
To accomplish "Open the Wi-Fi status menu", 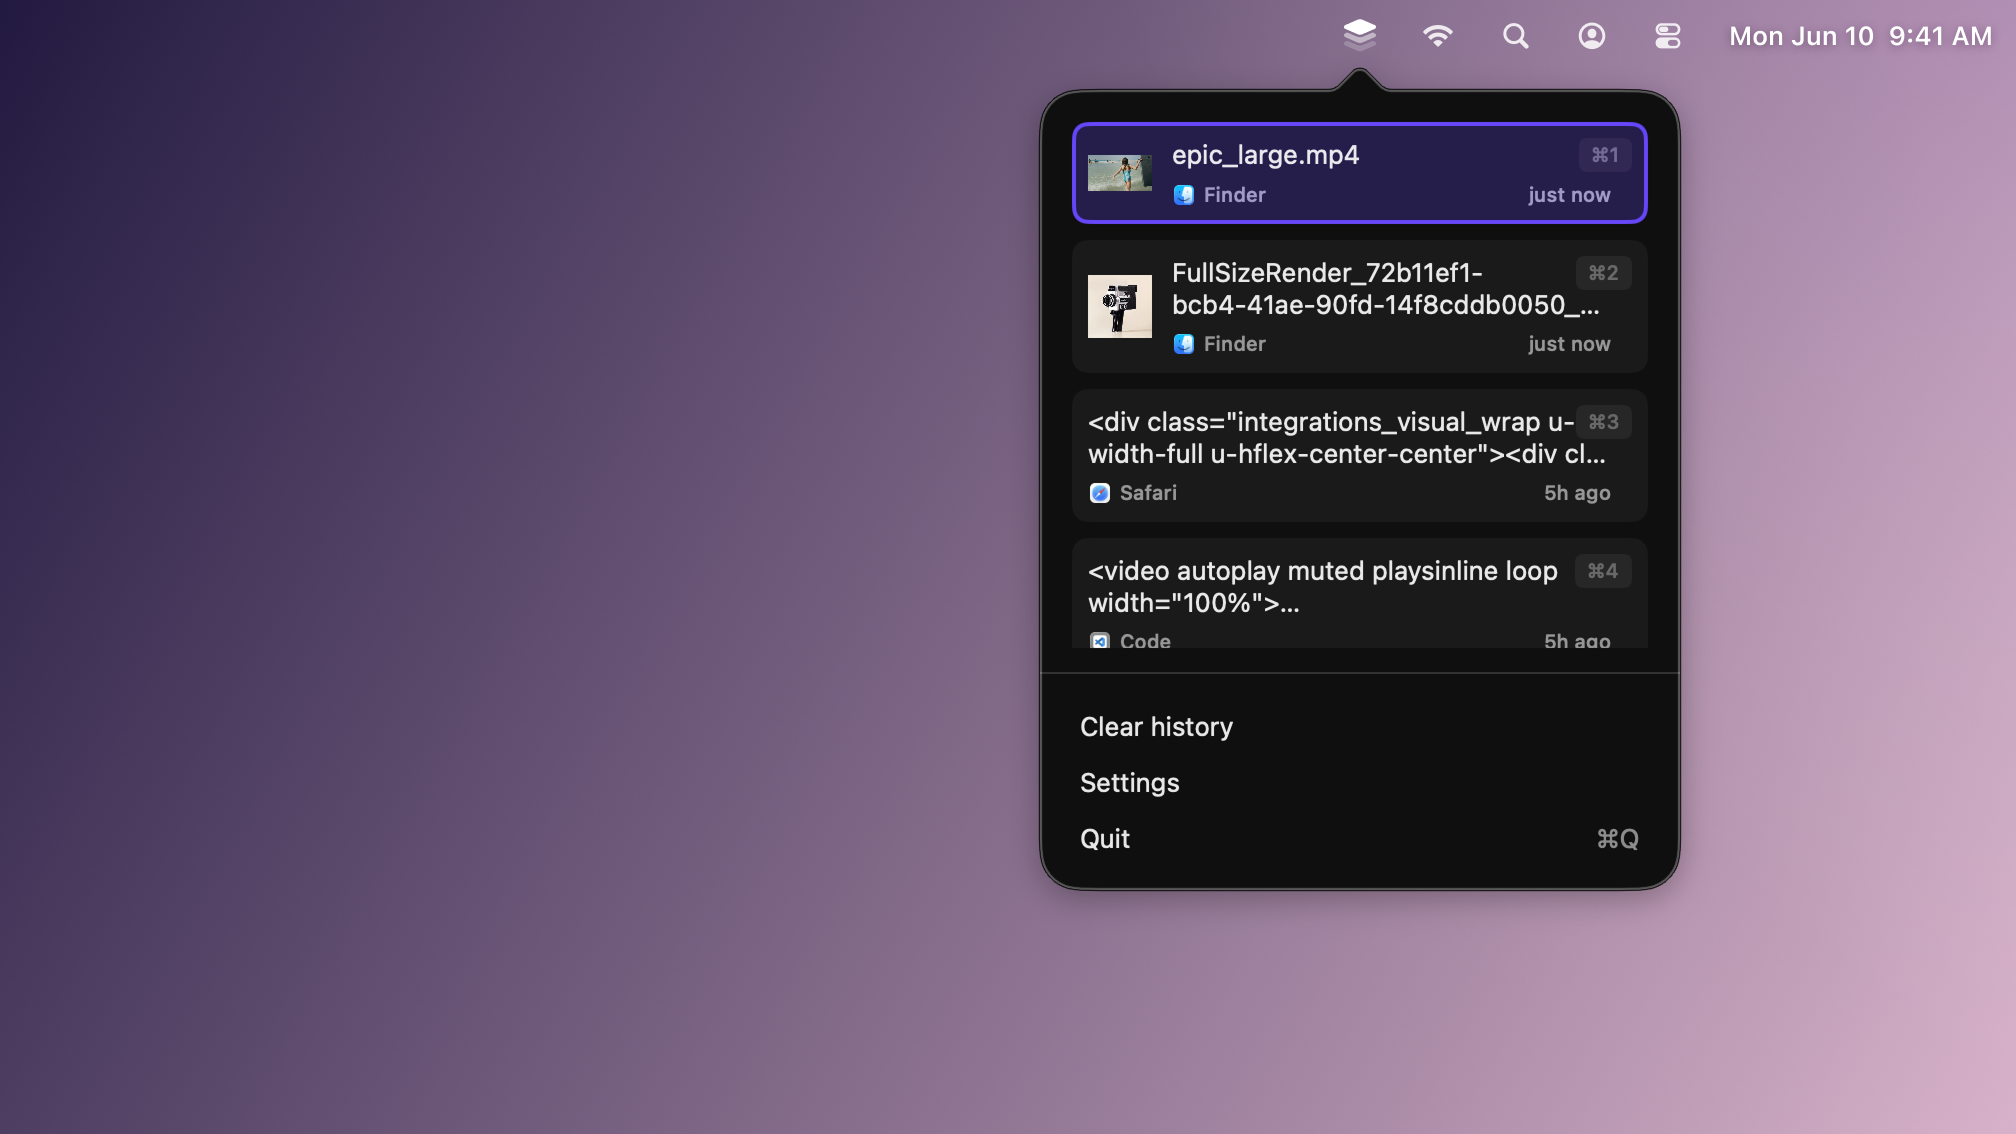I will (1437, 36).
